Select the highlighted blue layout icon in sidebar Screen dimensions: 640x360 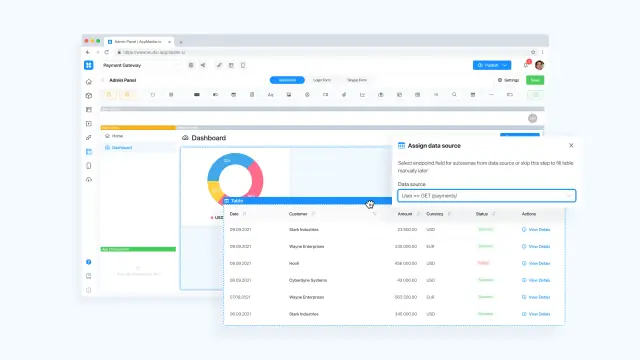click(89, 152)
